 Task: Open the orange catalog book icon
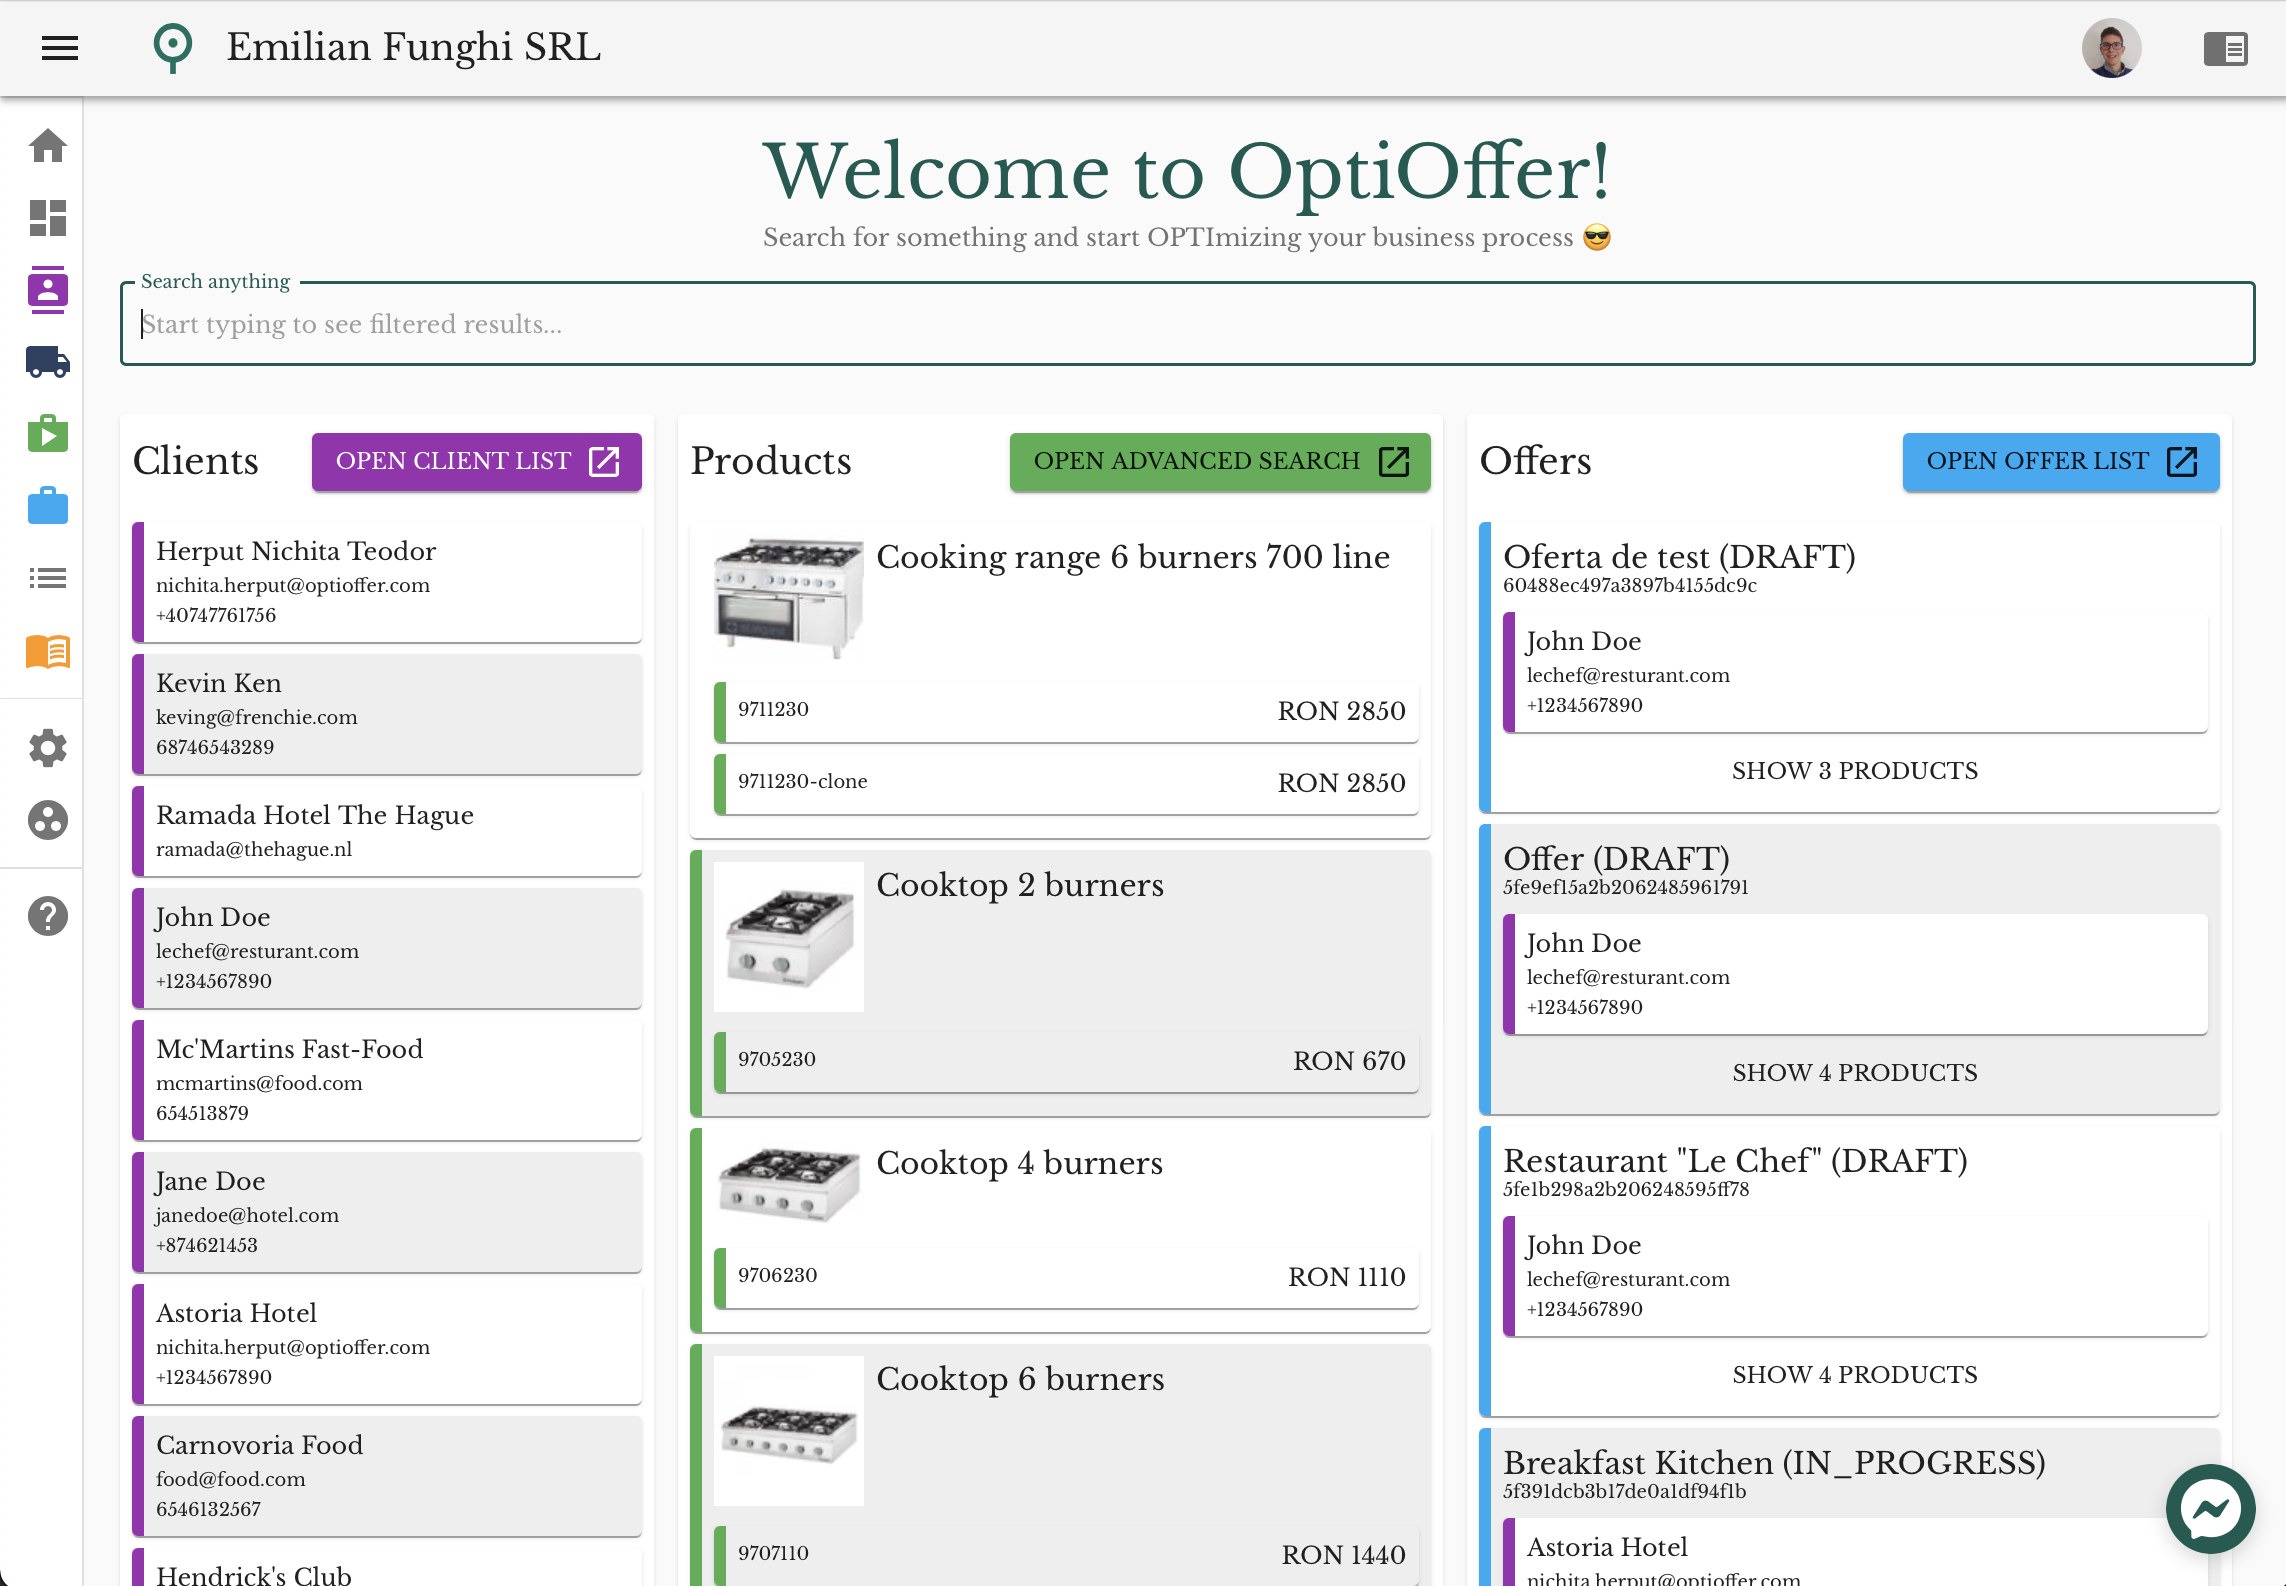pos(47,651)
